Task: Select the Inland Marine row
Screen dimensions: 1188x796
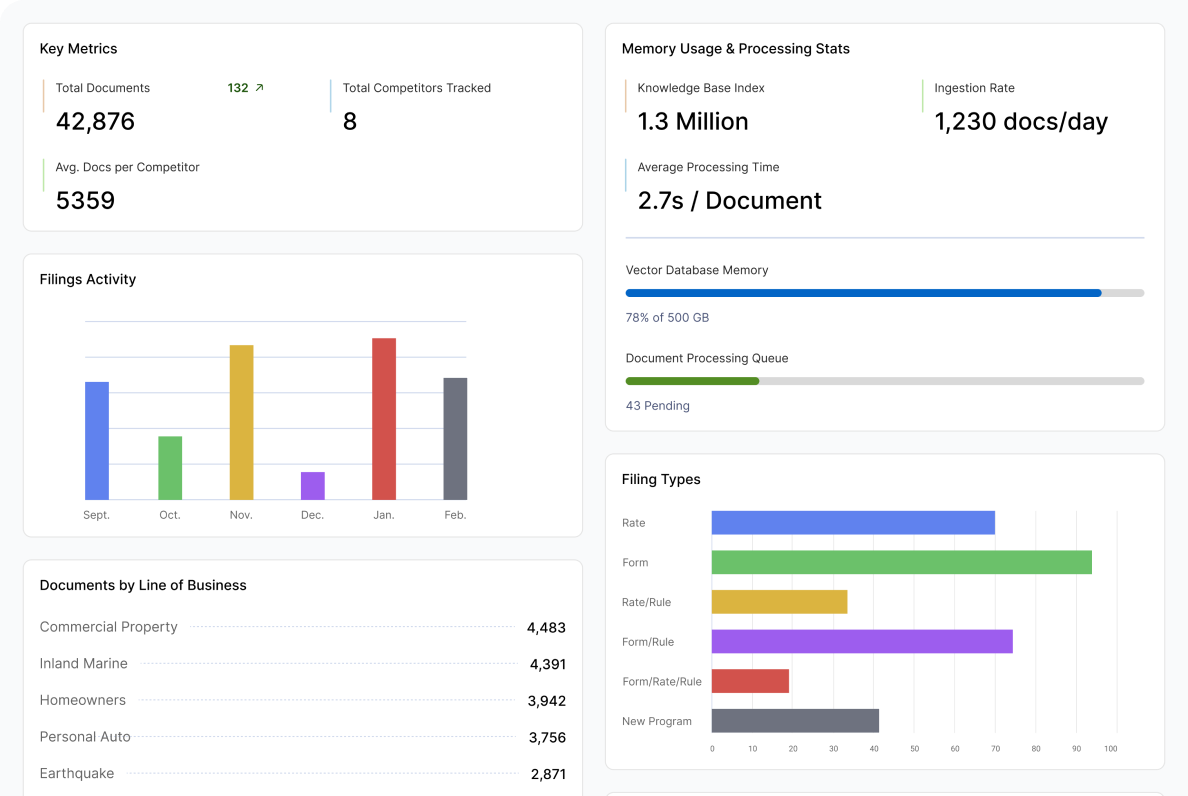Action: (84, 664)
